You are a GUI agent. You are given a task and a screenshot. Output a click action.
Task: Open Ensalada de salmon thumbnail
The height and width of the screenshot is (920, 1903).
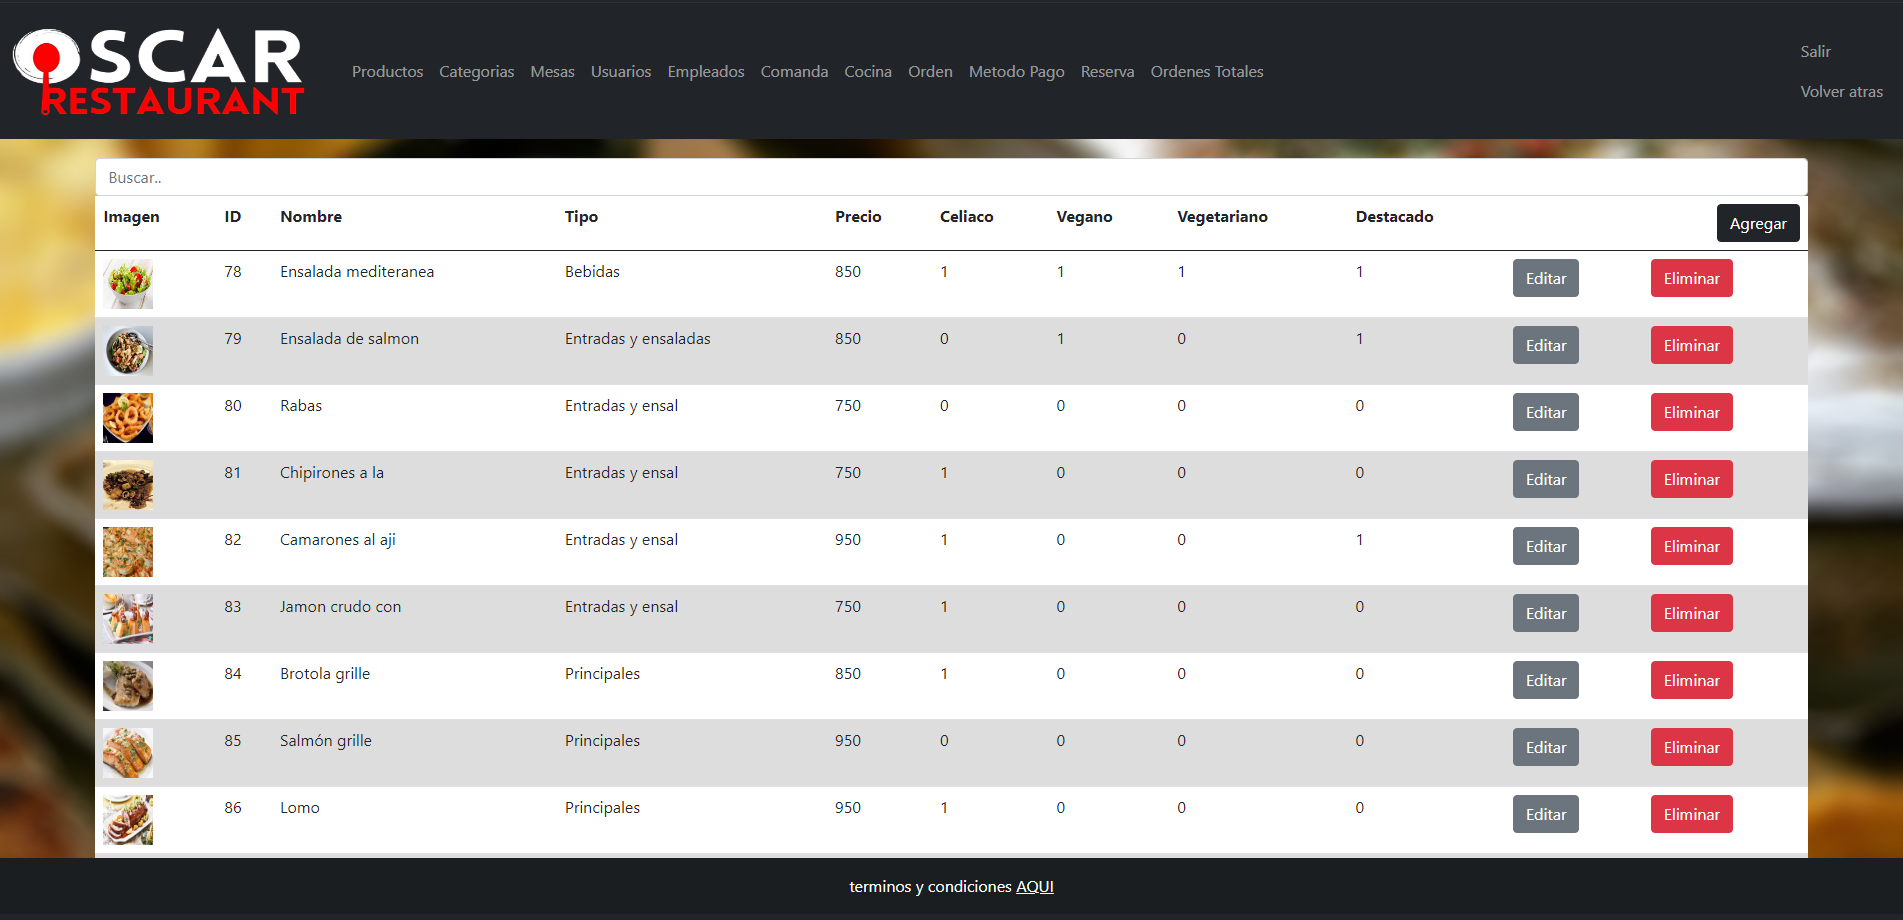[x=128, y=351]
